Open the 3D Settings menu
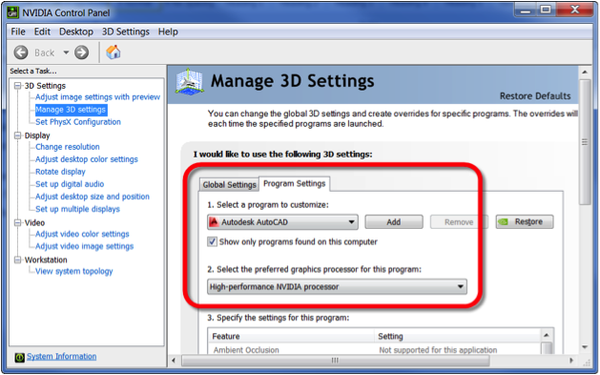This screenshot has width=600, height=375. pyautogui.click(x=126, y=32)
